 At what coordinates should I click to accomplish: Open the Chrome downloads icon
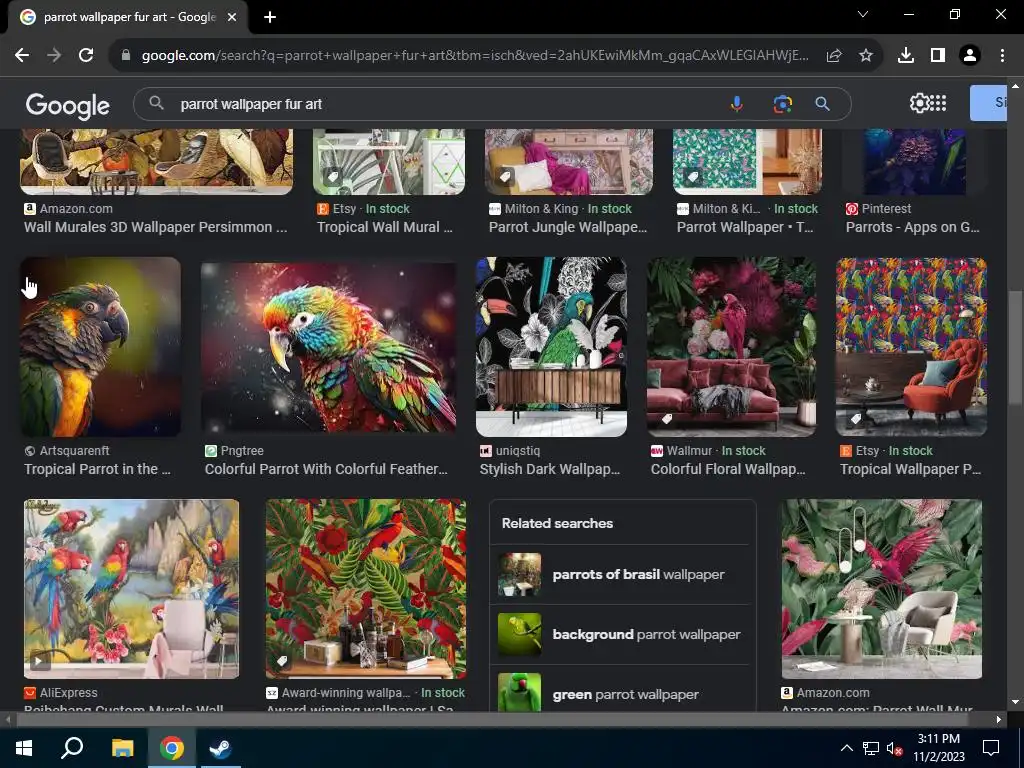[x=906, y=56]
